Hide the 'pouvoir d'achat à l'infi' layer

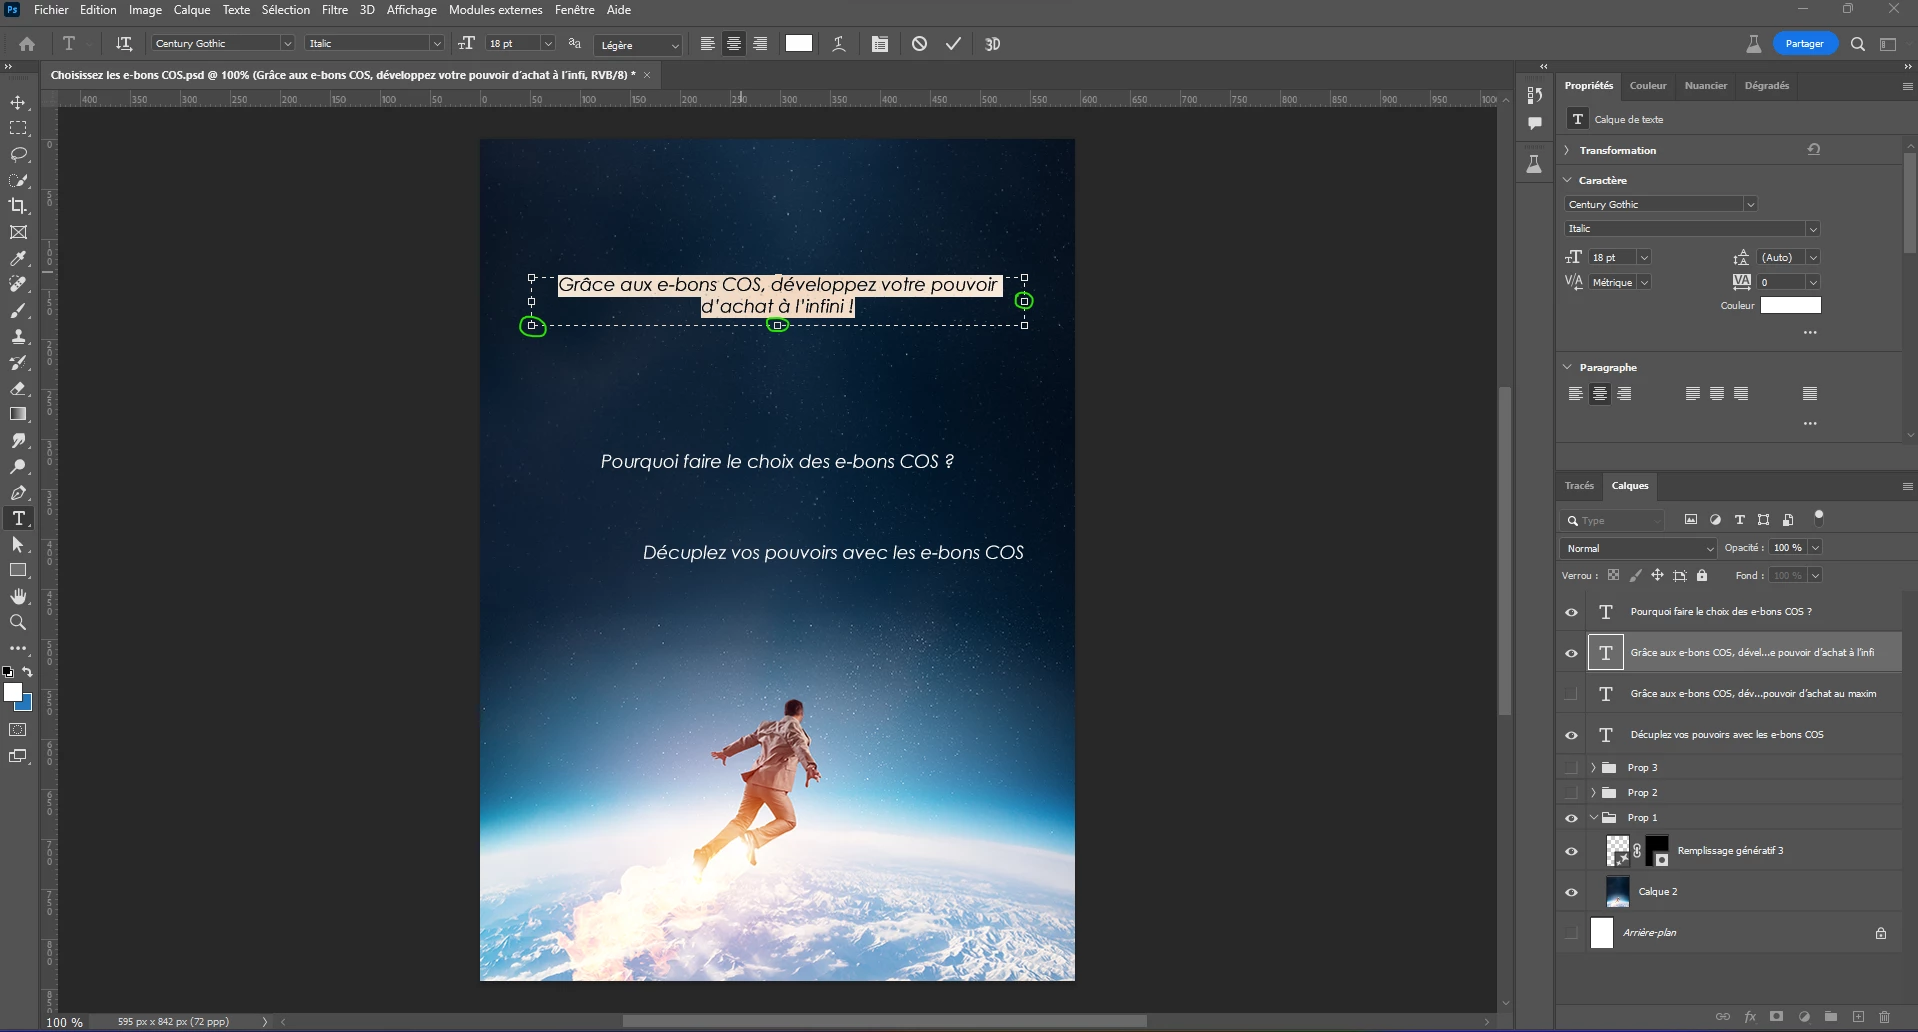[x=1571, y=653]
